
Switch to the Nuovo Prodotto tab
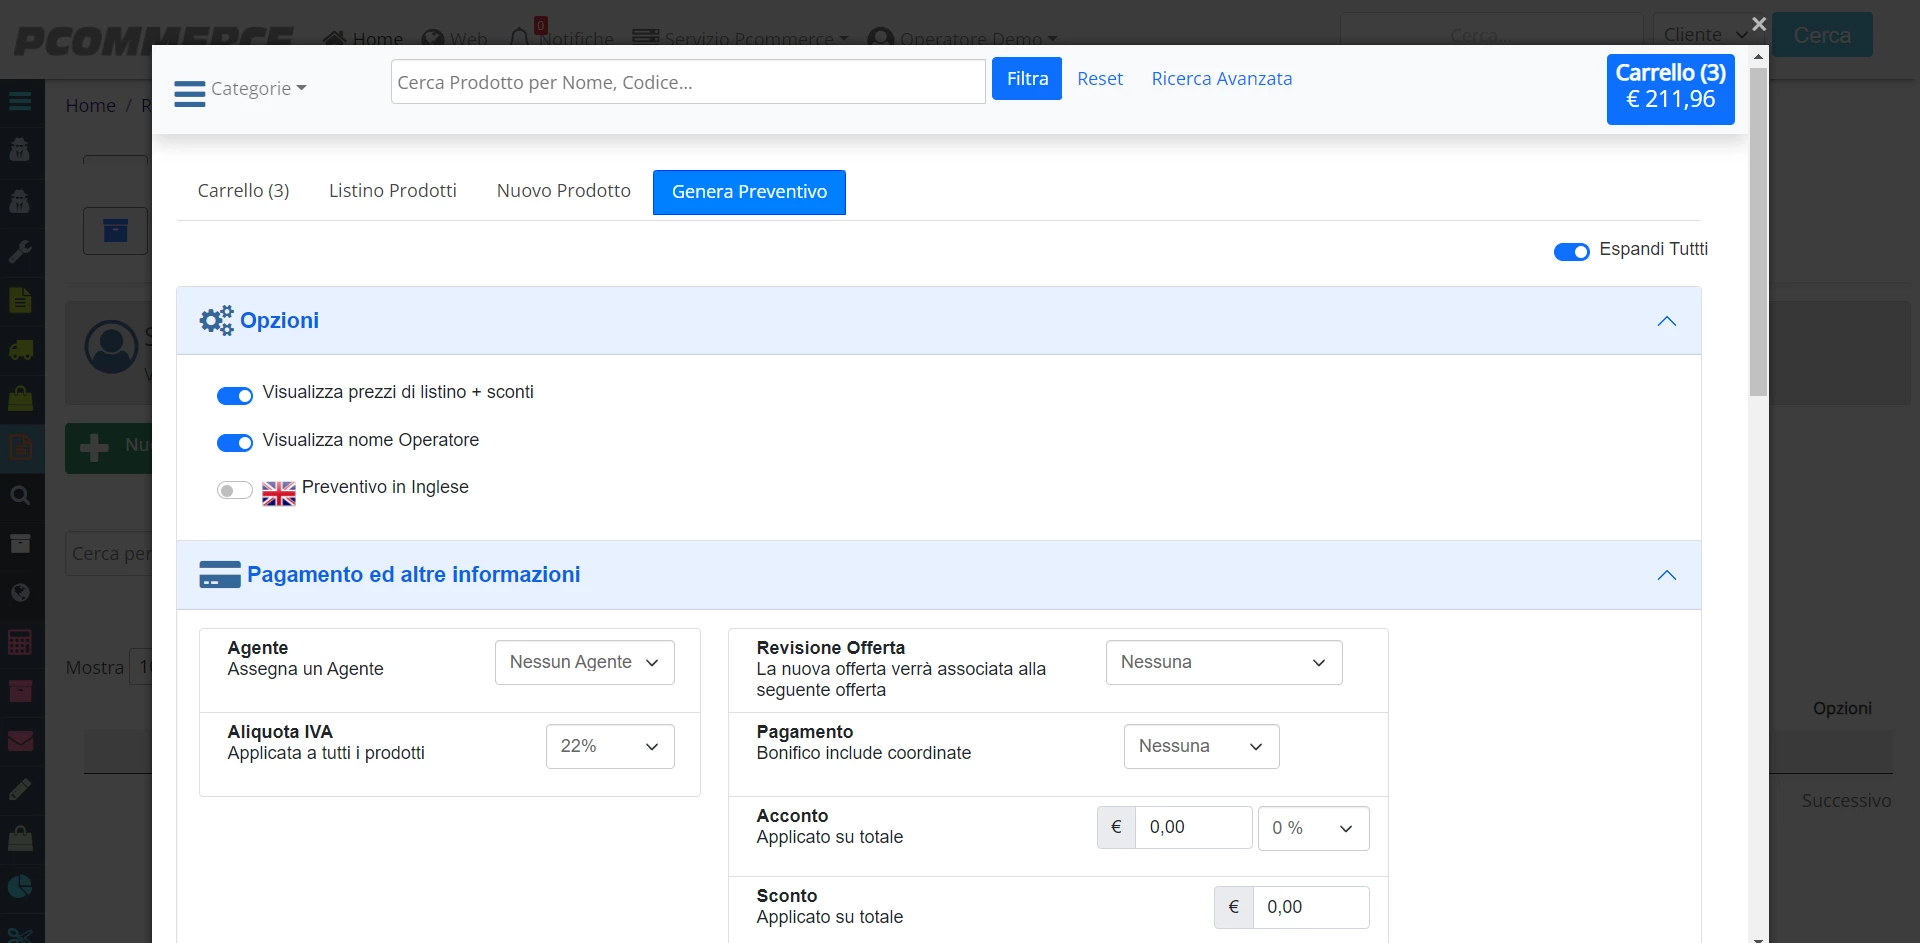pos(564,191)
